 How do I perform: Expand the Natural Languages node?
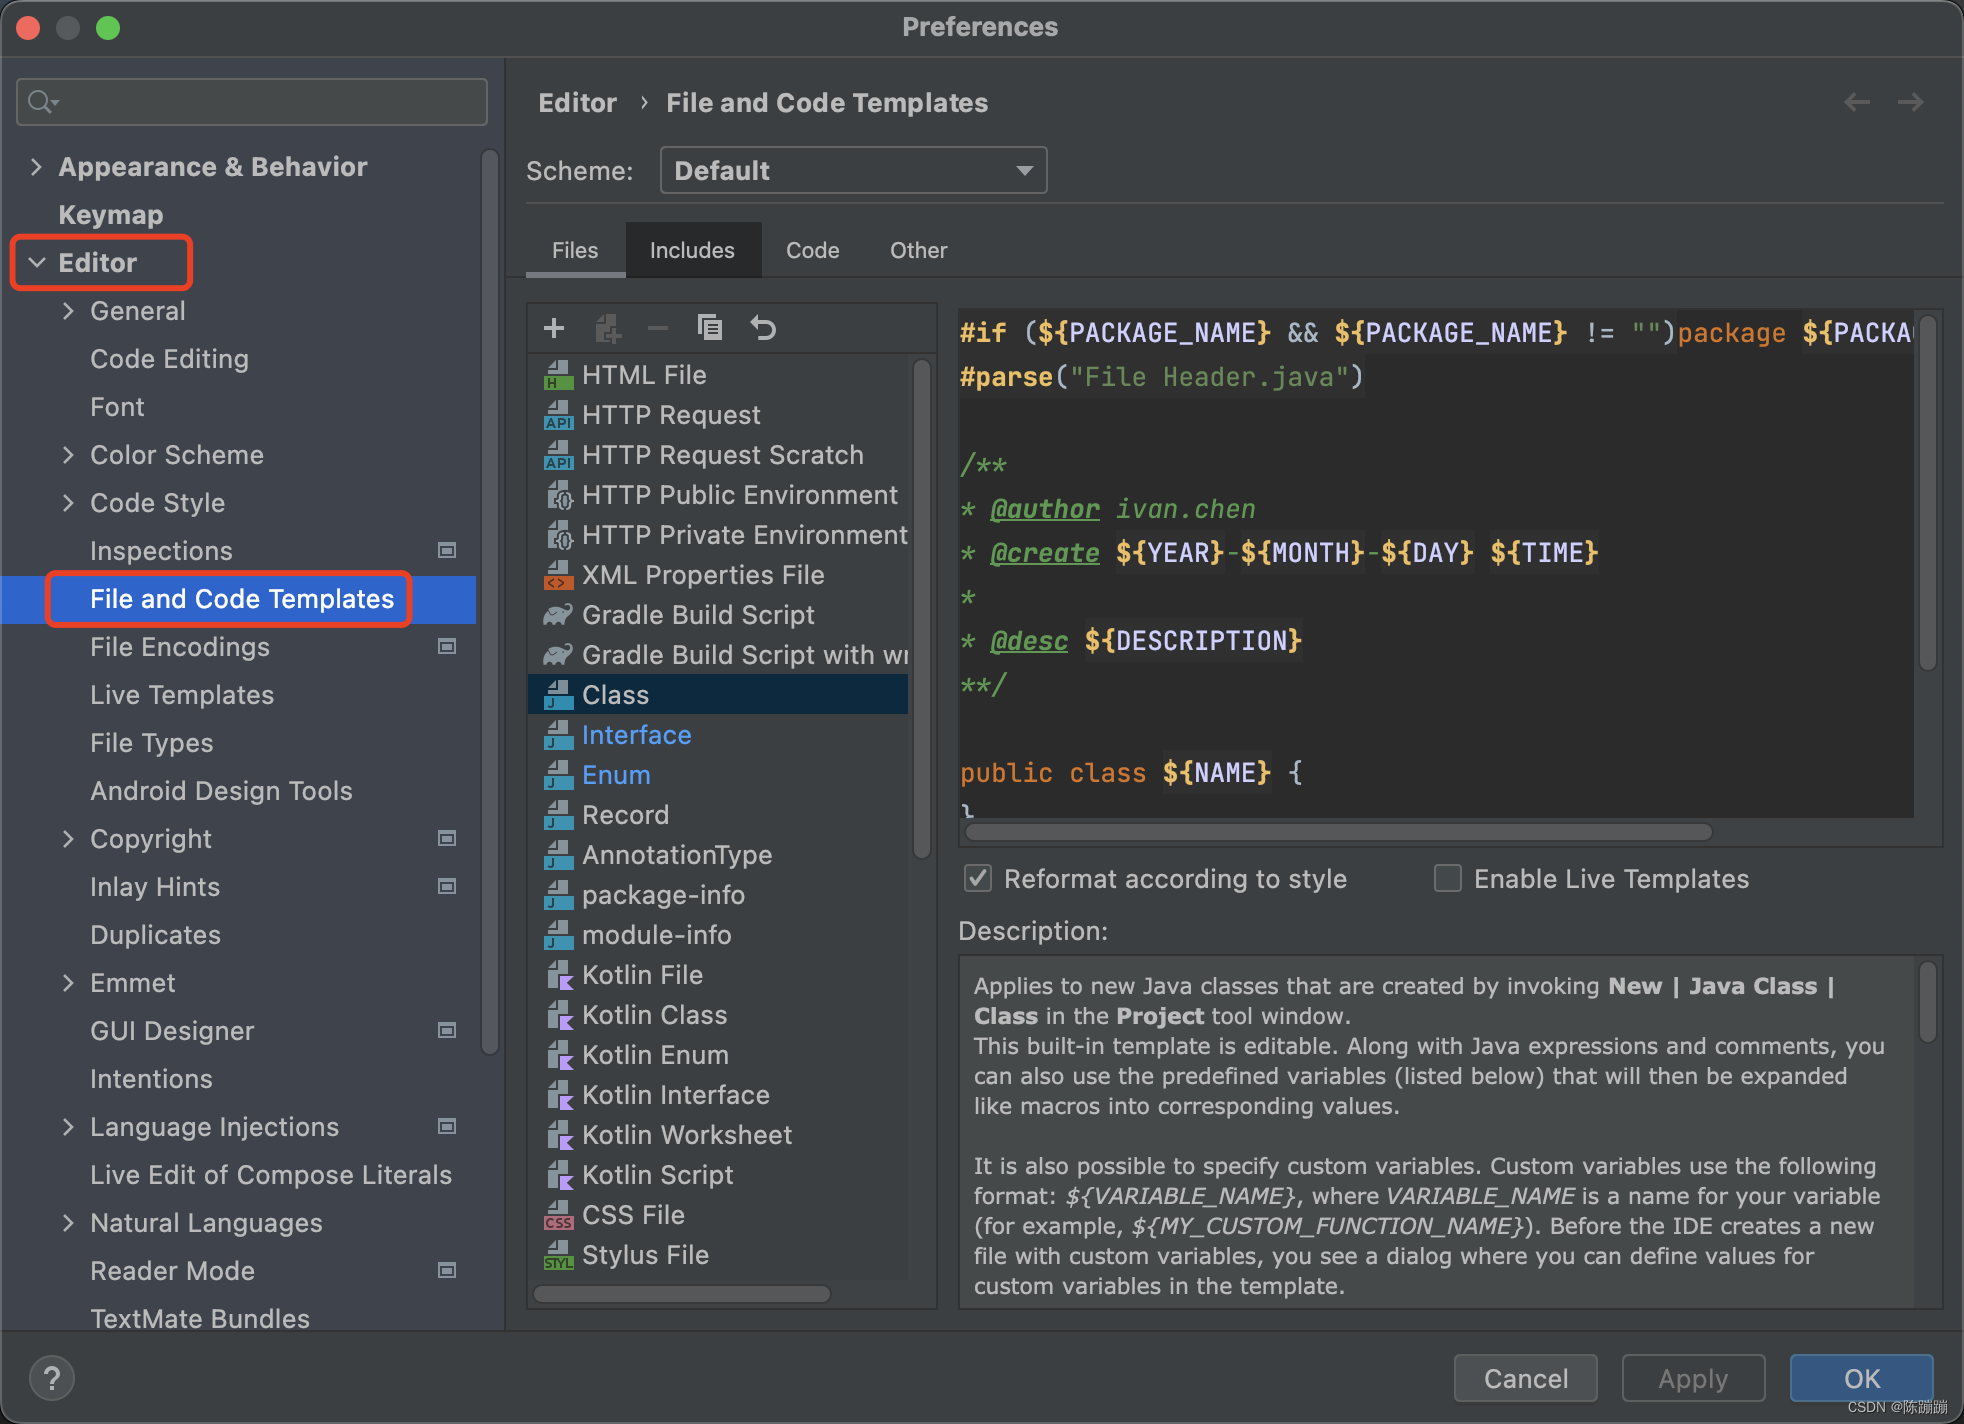(68, 1223)
